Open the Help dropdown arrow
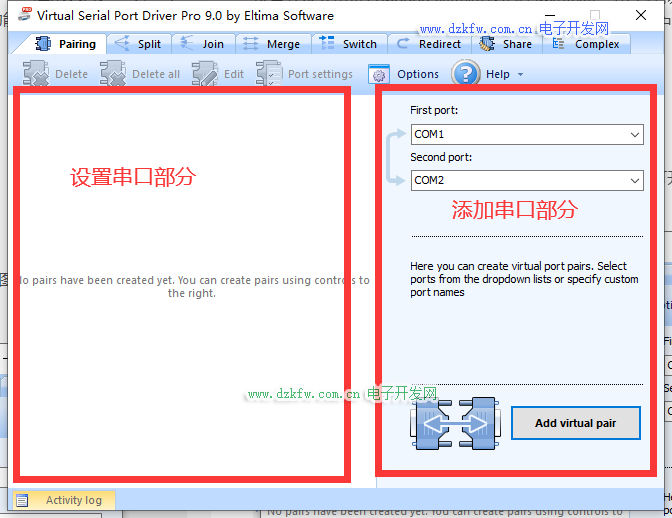The width and height of the screenshot is (672, 518). (x=520, y=75)
